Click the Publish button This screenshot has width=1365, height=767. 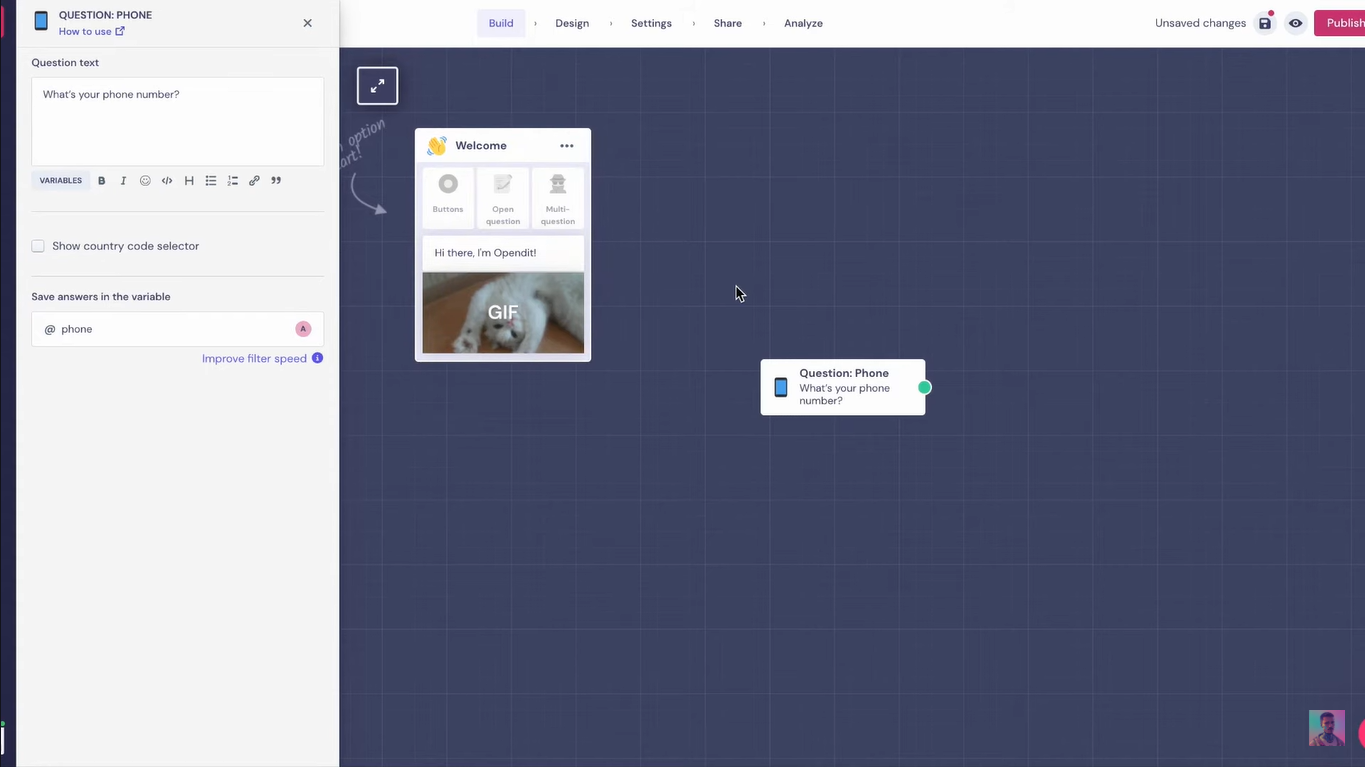click(1340, 23)
